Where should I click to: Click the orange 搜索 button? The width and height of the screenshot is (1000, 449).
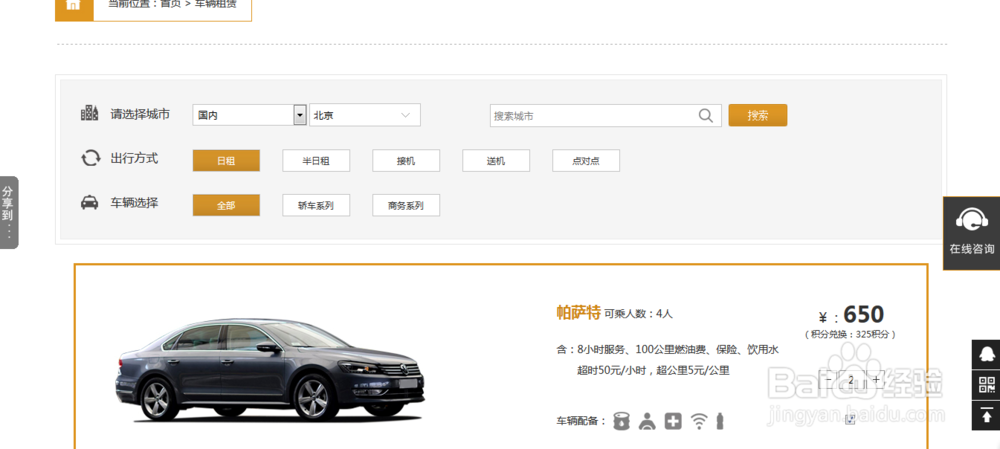click(x=758, y=115)
